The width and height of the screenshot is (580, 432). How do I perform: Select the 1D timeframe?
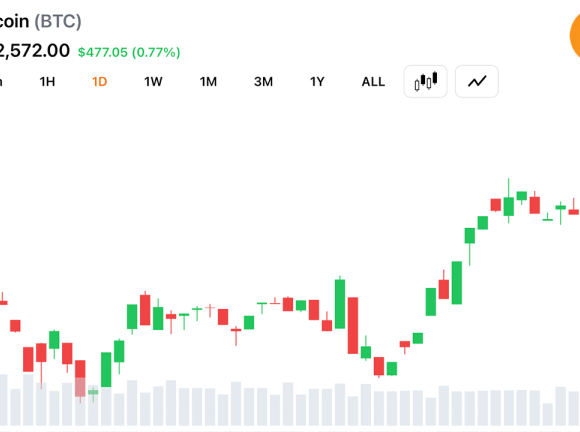(100, 82)
